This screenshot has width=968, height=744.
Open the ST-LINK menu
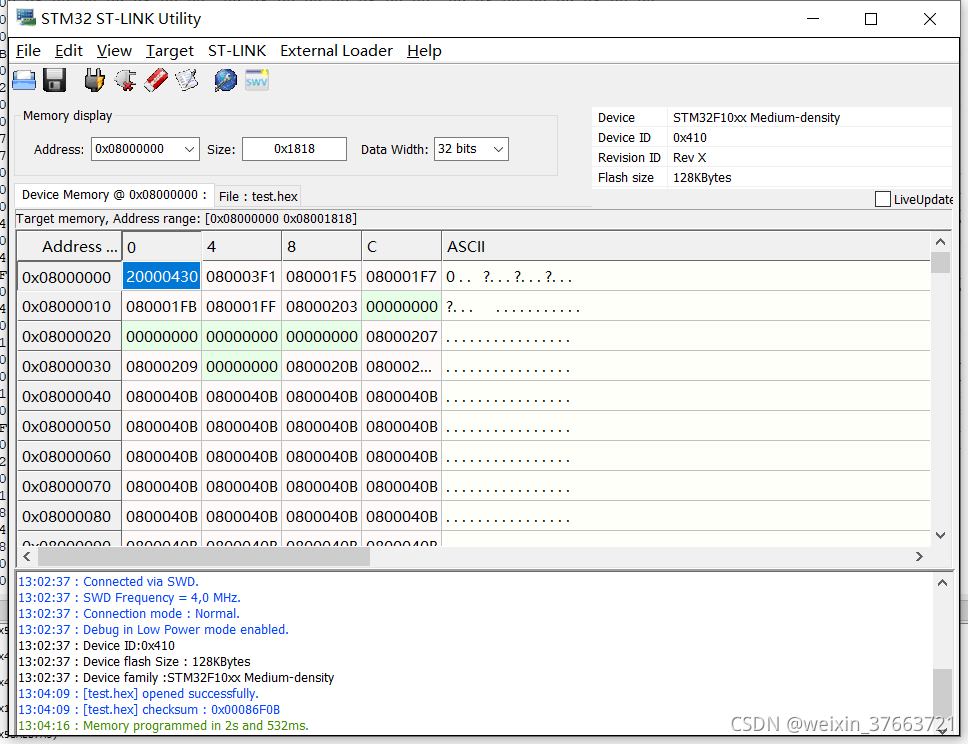pos(237,51)
